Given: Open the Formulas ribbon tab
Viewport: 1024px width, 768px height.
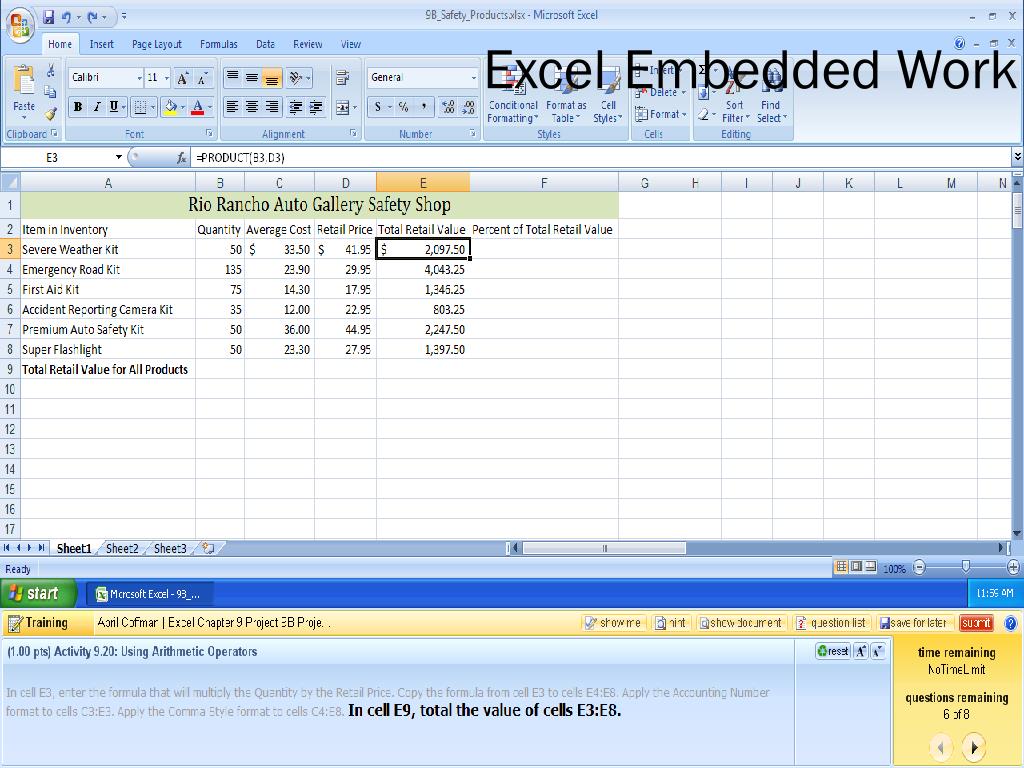Looking at the screenshot, I should point(219,44).
